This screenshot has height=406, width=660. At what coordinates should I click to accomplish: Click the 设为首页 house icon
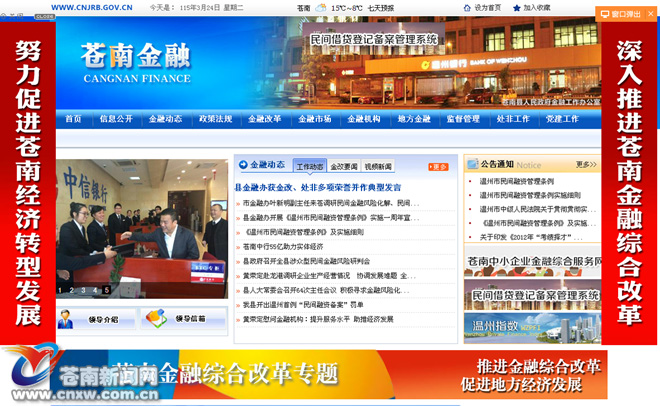point(467,8)
